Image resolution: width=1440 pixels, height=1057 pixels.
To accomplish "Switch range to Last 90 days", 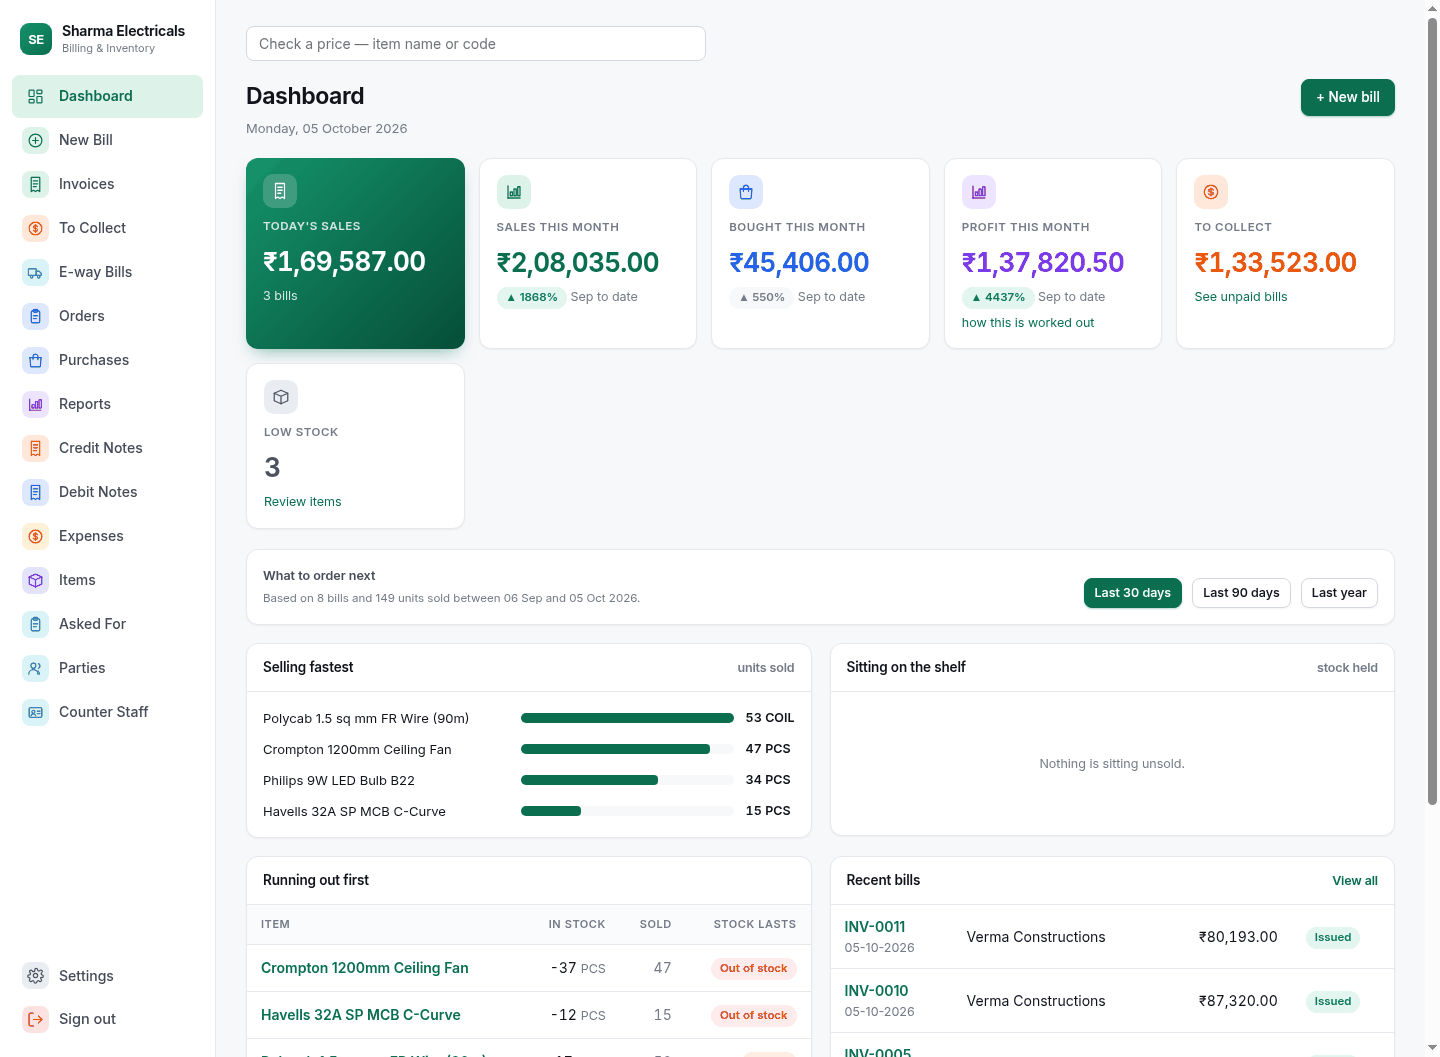I will pos(1241,593).
